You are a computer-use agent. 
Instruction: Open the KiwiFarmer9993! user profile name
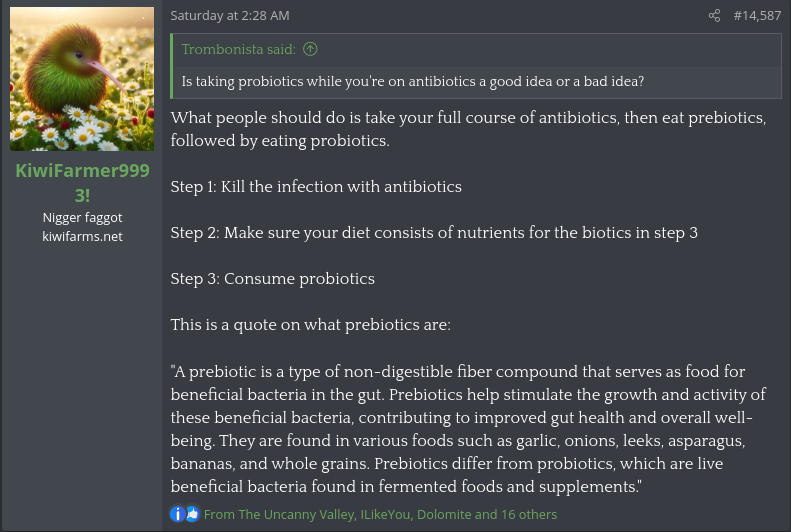(x=82, y=183)
